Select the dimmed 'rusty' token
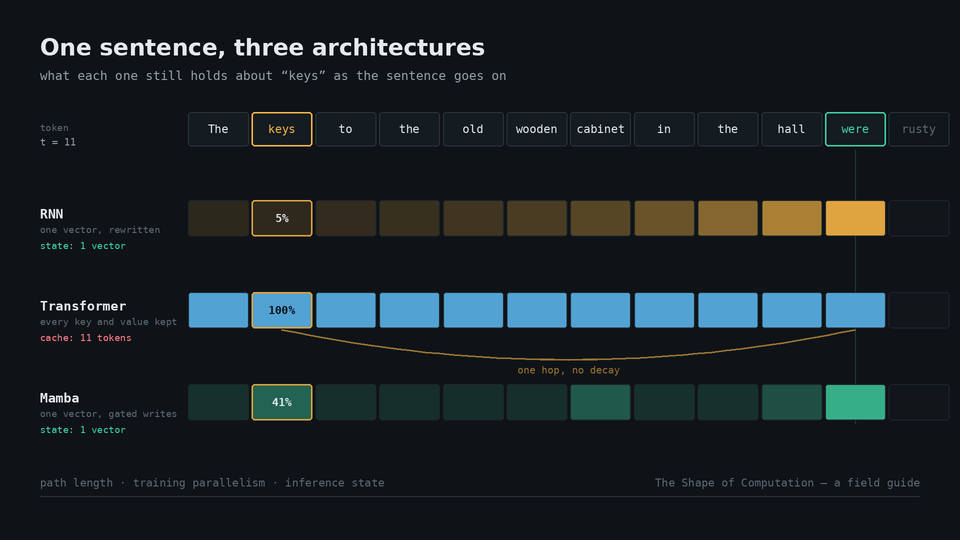This screenshot has width=960, height=540. 918,129
